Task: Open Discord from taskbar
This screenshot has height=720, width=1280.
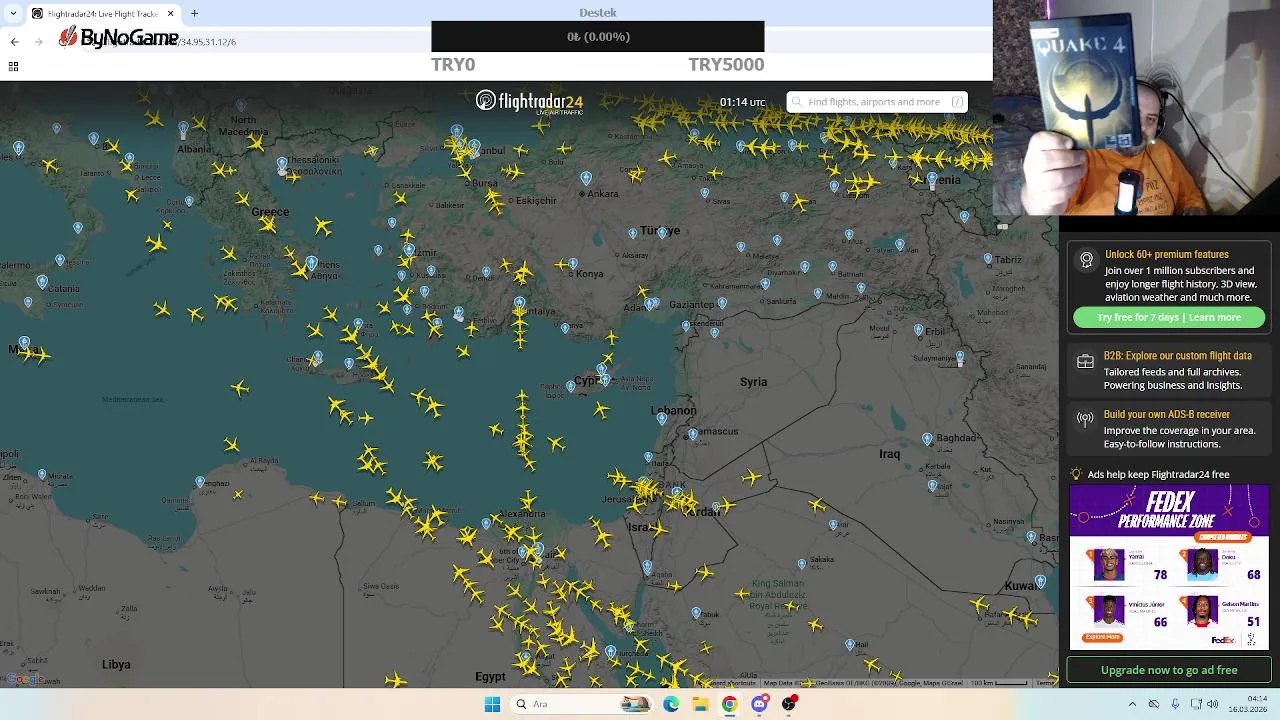Action: (x=760, y=704)
